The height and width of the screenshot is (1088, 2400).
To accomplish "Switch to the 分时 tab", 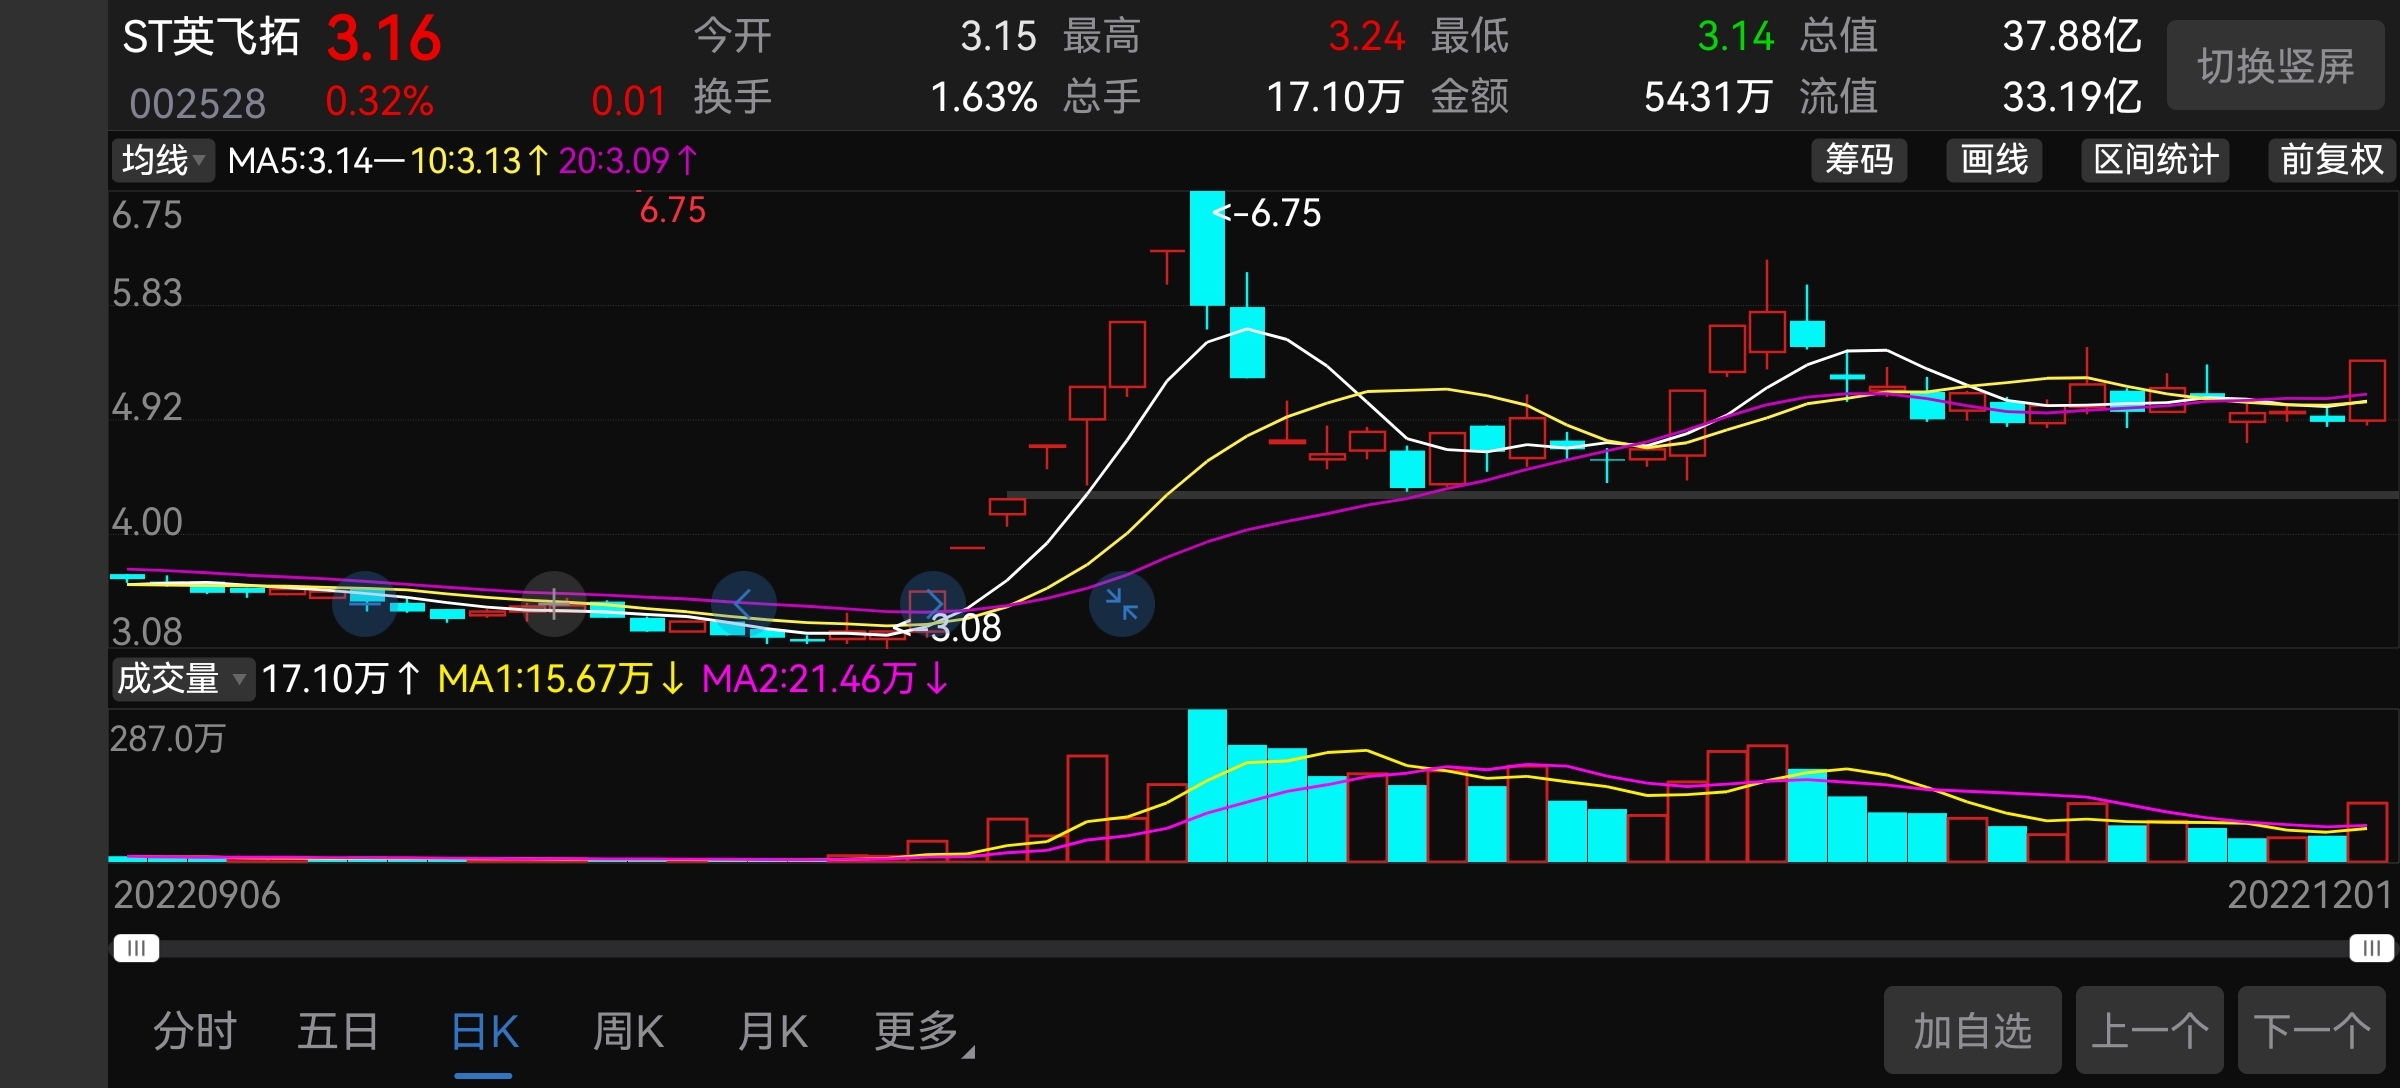I will click(x=194, y=1031).
